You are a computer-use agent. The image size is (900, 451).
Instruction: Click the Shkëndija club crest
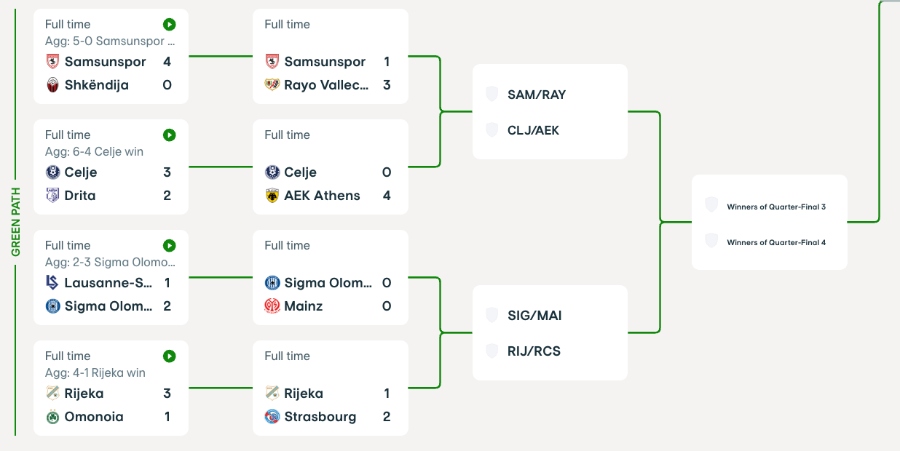pos(53,85)
